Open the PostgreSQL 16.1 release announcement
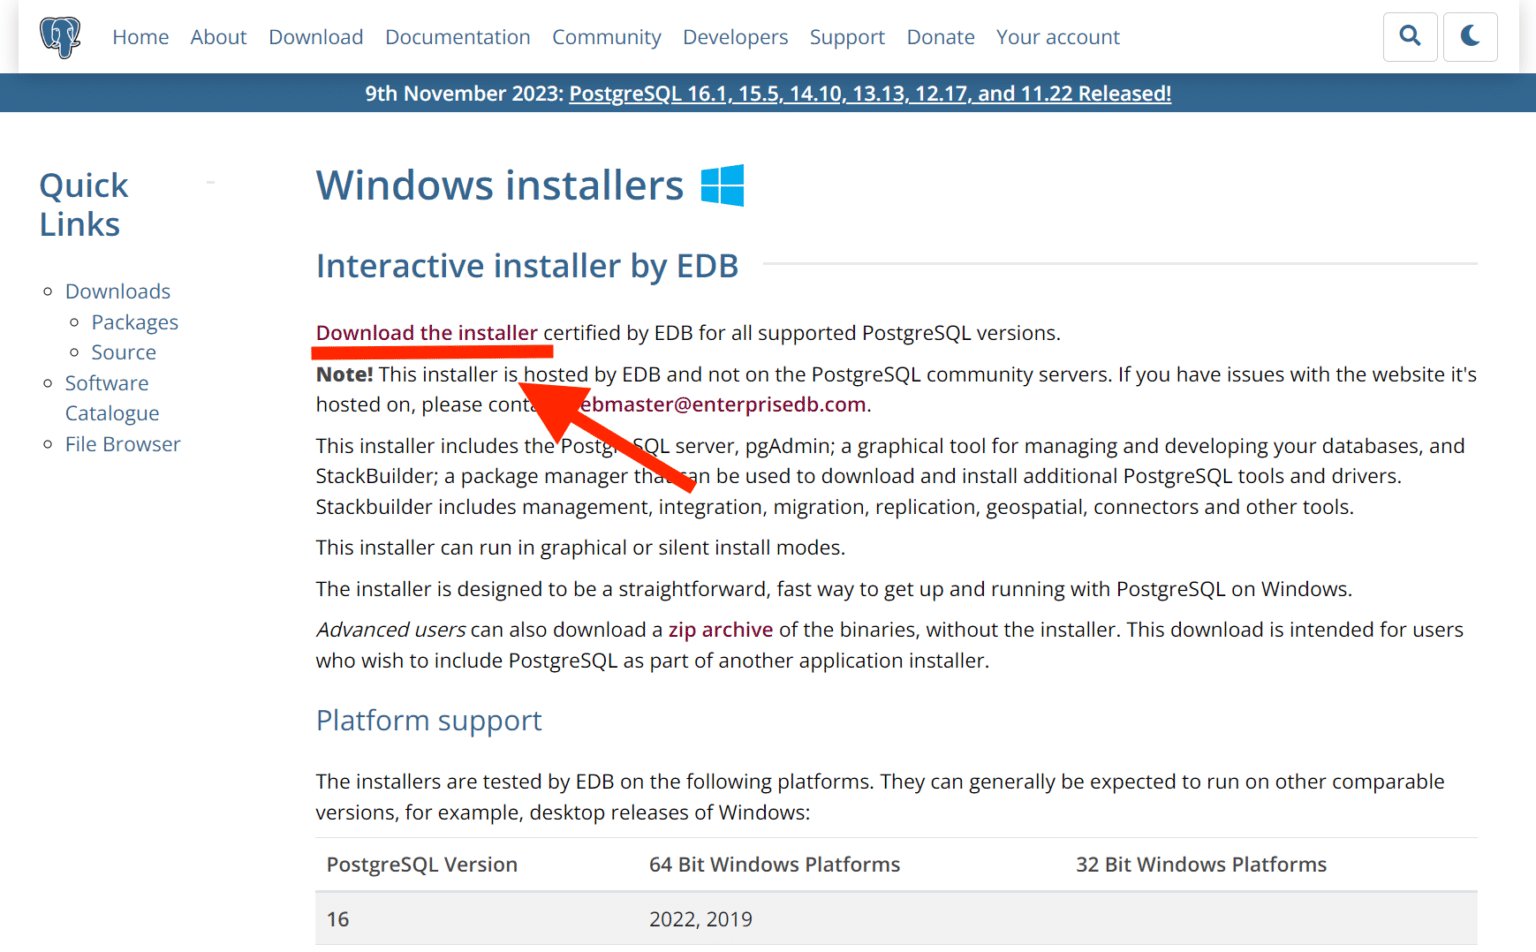The image size is (1536, 952). tap(869, 94)
